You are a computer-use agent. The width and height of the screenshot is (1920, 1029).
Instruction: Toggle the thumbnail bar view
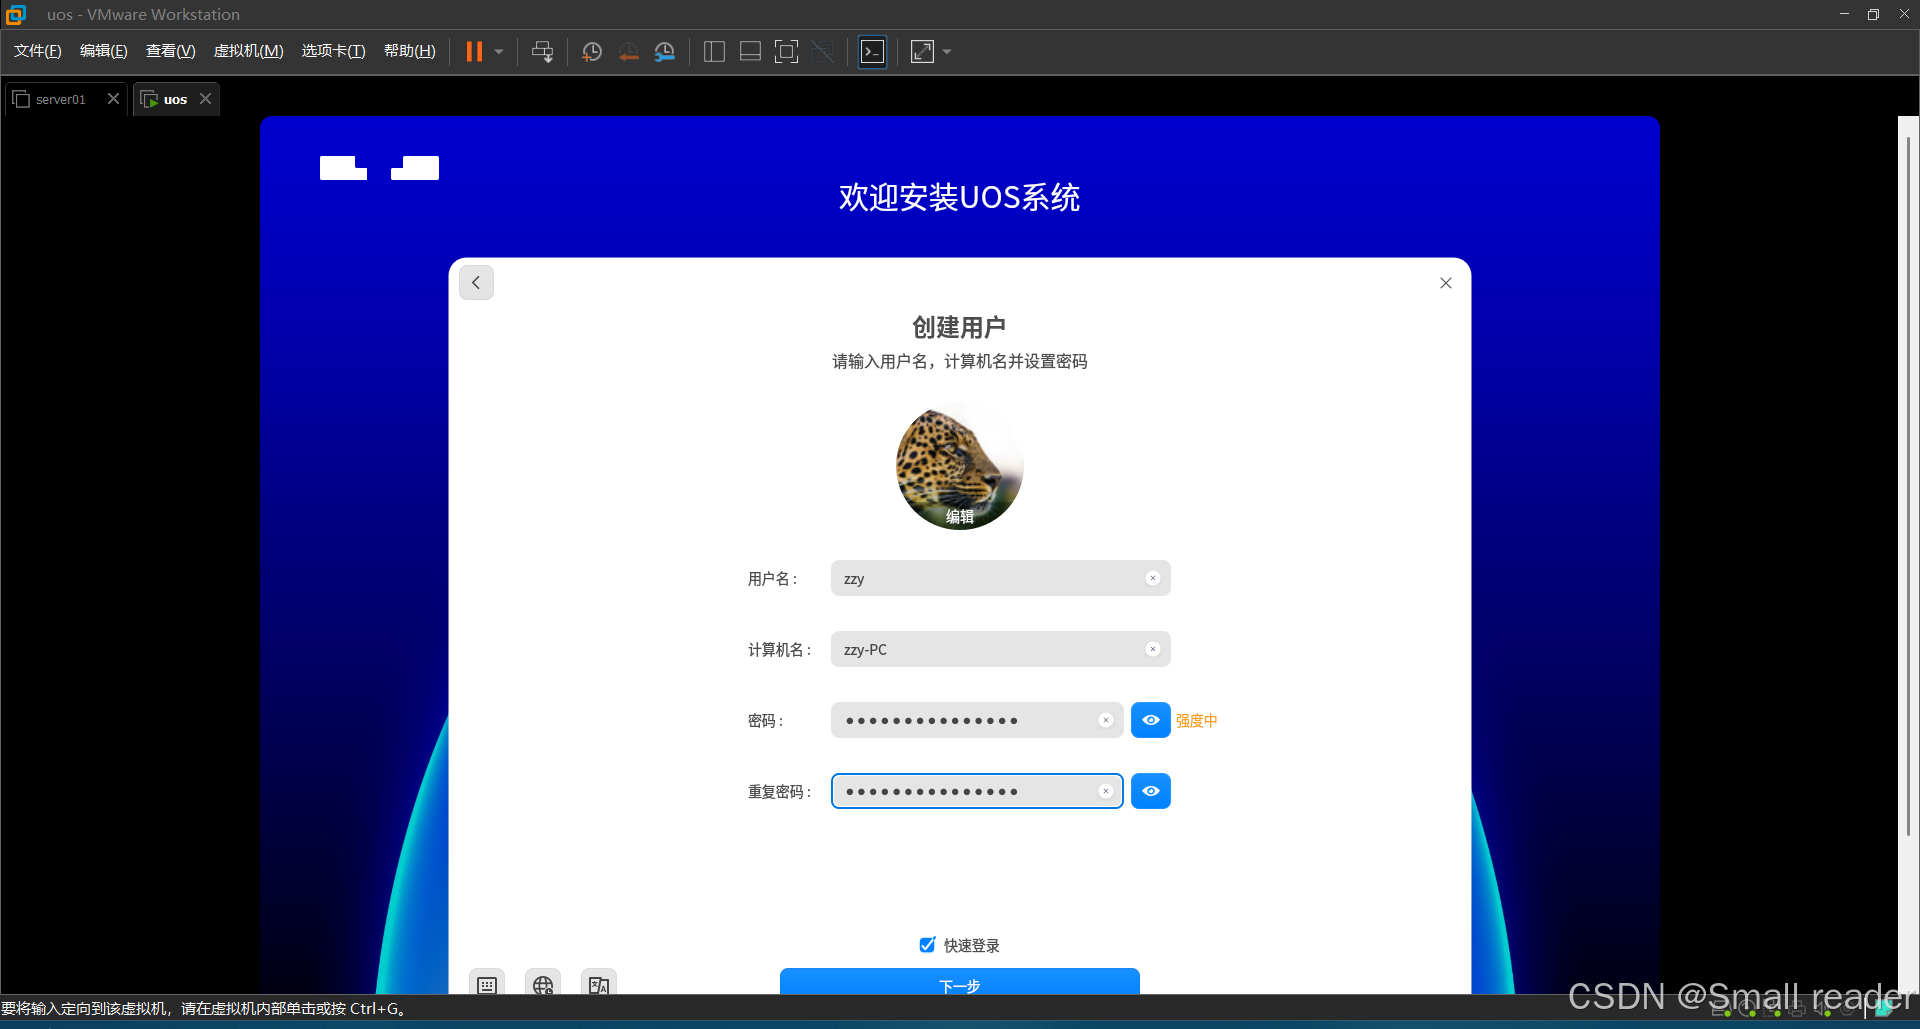point(750,52)
